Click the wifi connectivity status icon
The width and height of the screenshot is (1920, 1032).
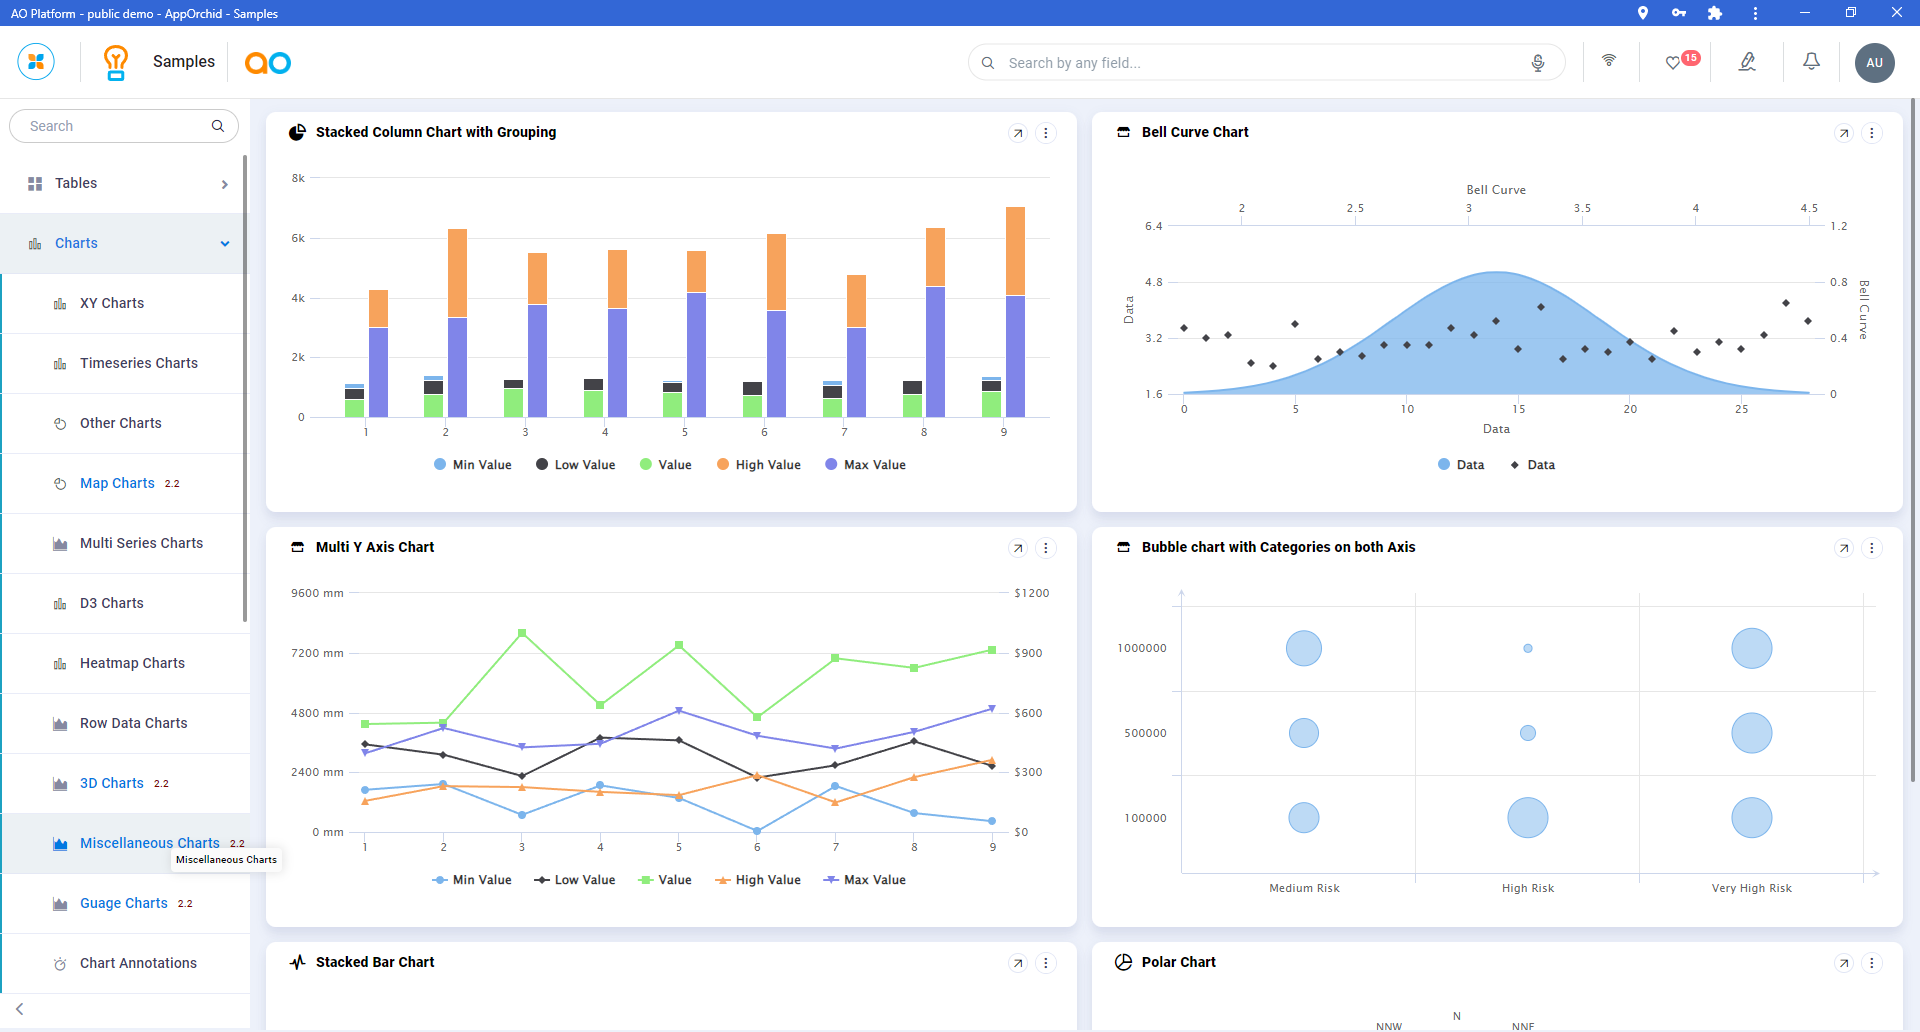(1609, 61)
